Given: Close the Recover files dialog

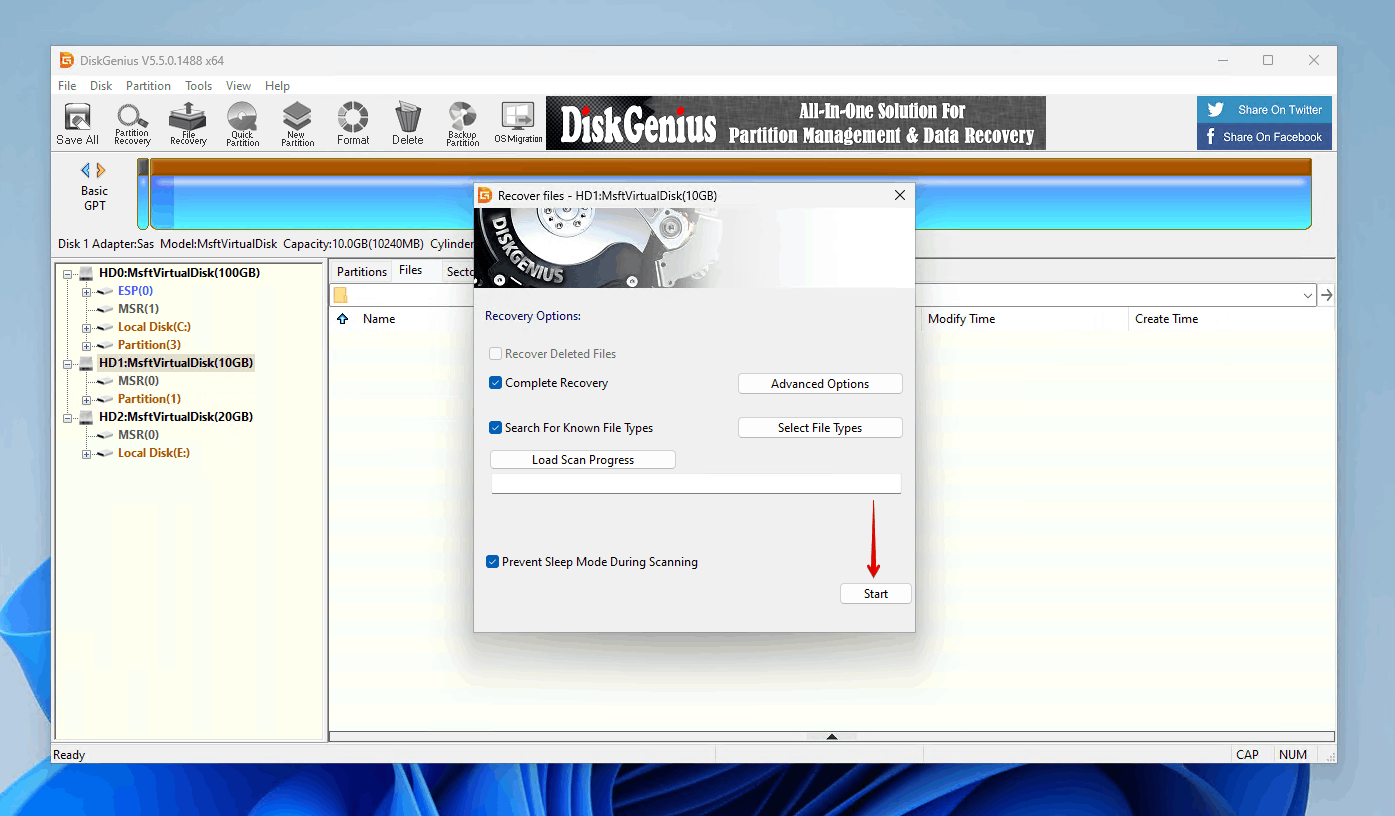Looking at the screenshot, I should tap(899, 196).
